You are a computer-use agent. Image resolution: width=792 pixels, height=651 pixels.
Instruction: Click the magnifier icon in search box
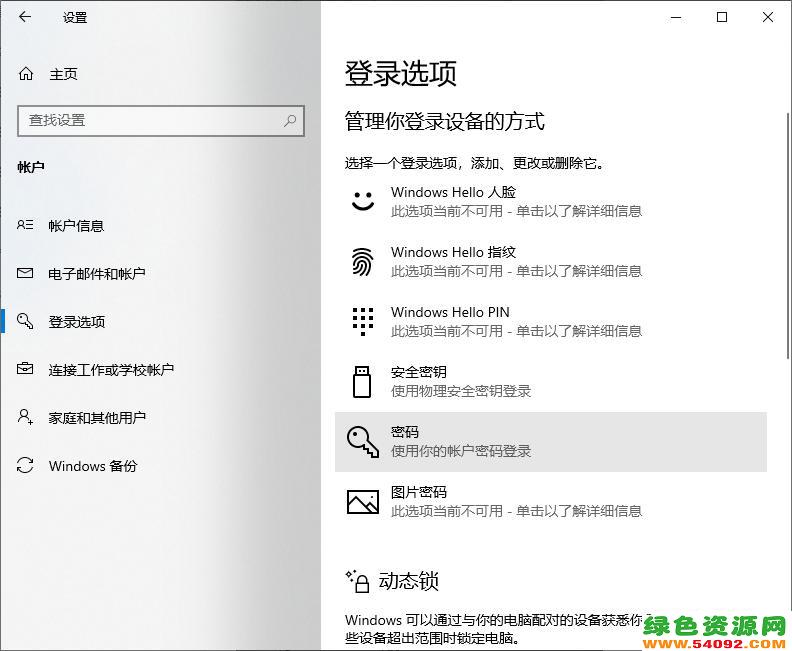(x=290, y=121)
